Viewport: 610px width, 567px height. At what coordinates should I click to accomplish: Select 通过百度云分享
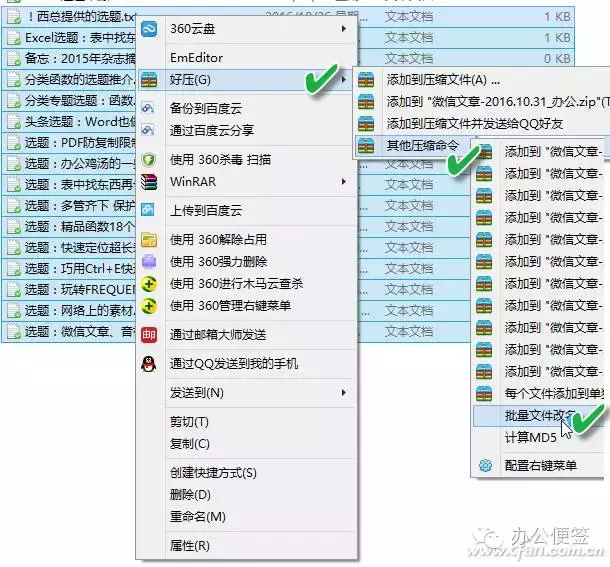[x=212, y=130]
